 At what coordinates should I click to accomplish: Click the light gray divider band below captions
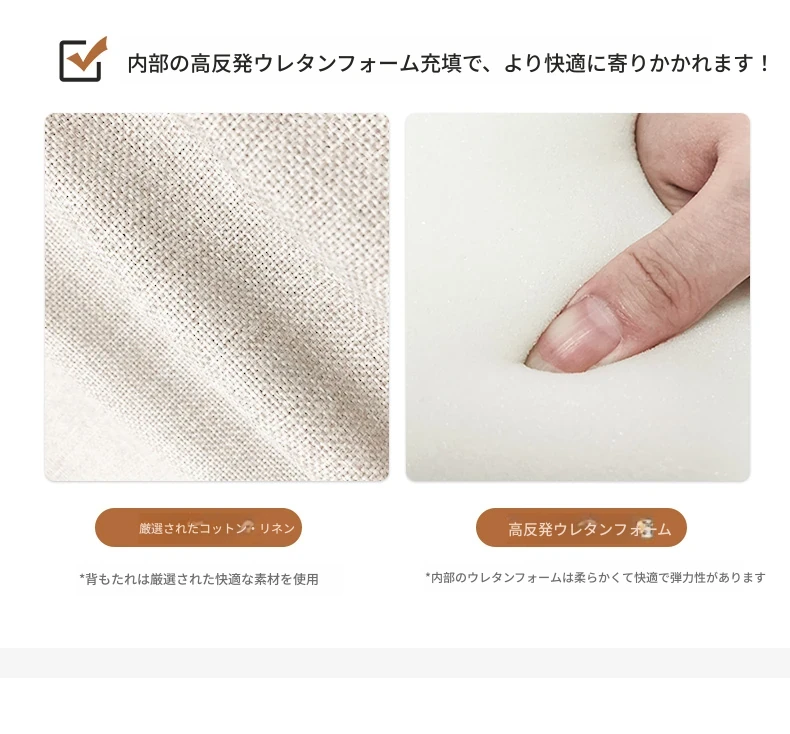(395, 662)
